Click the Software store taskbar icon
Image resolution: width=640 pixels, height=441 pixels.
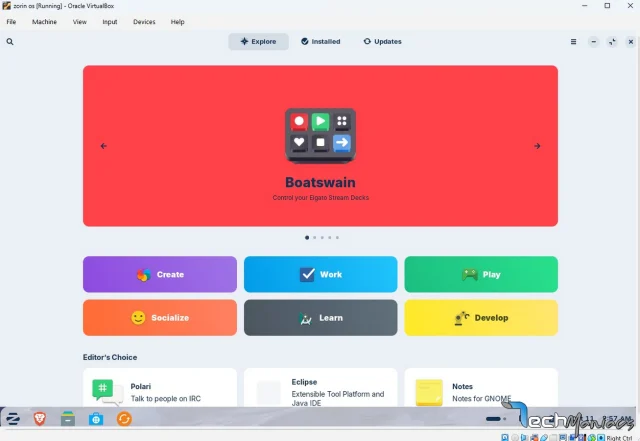click(x=96, y=419)
